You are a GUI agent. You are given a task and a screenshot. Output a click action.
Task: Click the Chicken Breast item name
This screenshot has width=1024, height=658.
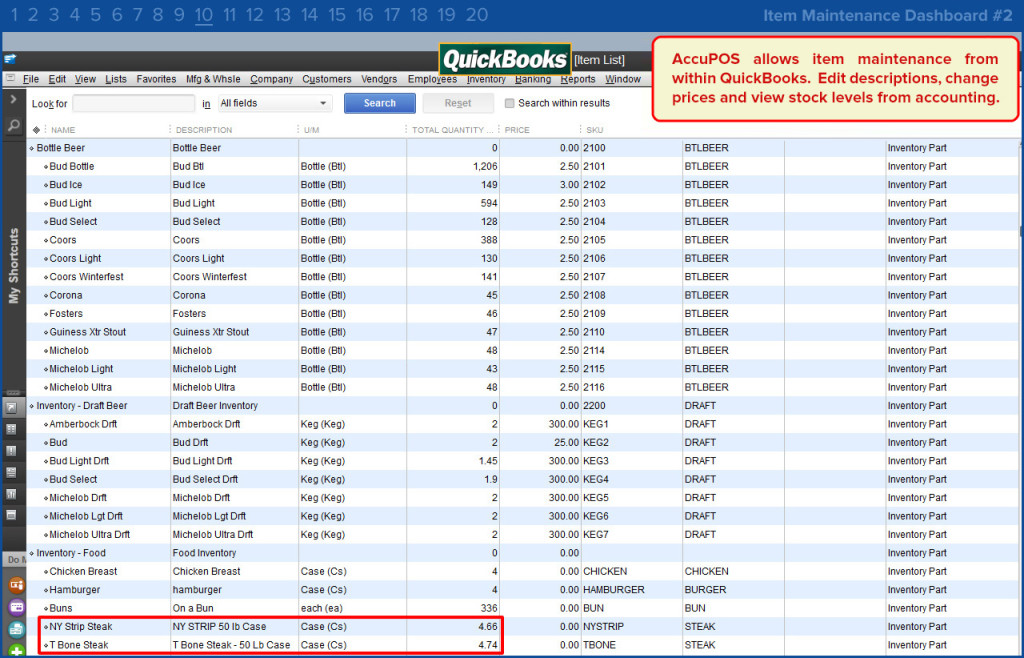[x=83, y=571]
